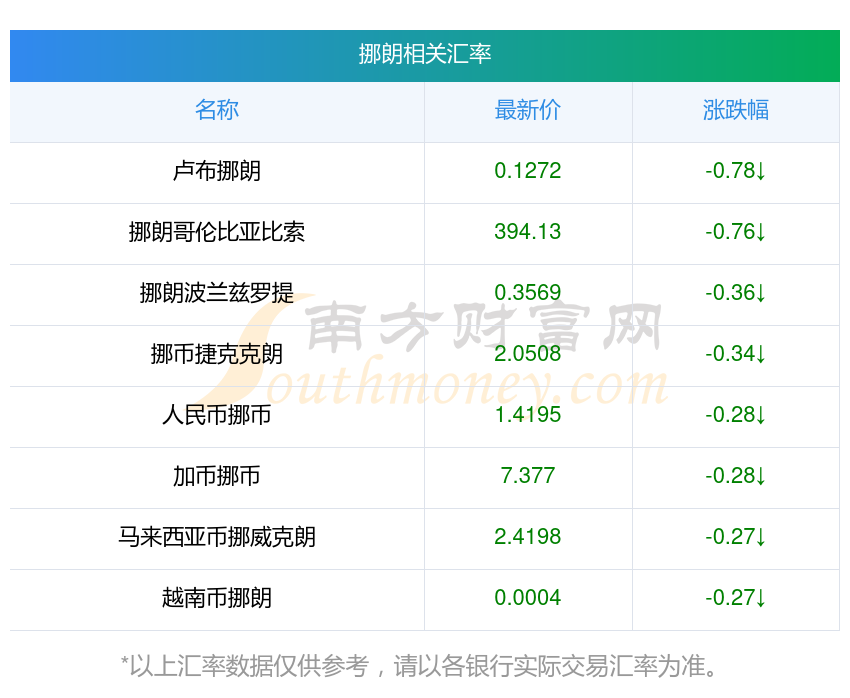This screenshot has width=850, height=698.
Task: Click the 名称 column header
Action: click(217, 110)
